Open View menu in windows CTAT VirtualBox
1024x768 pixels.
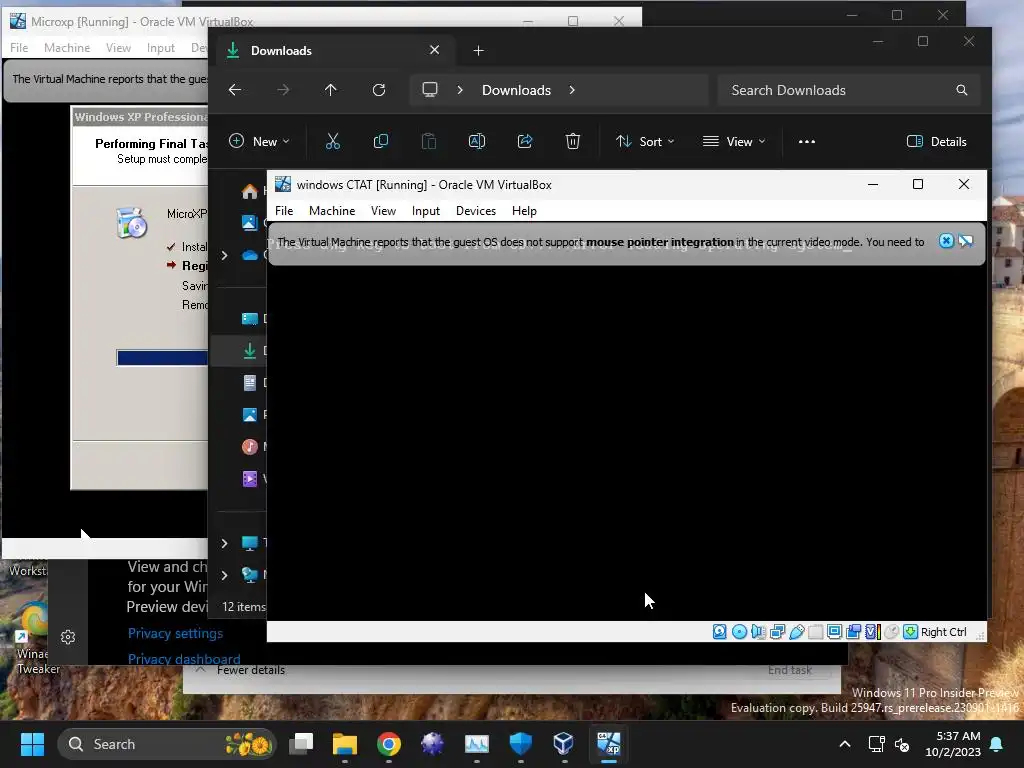pyautogui.click(x=383, y=210)
